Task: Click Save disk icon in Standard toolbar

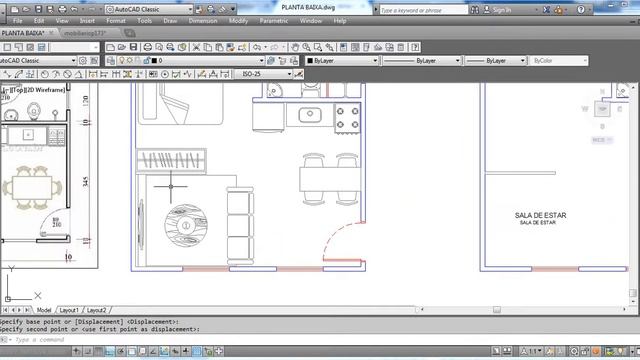Action: click(133, 47)
